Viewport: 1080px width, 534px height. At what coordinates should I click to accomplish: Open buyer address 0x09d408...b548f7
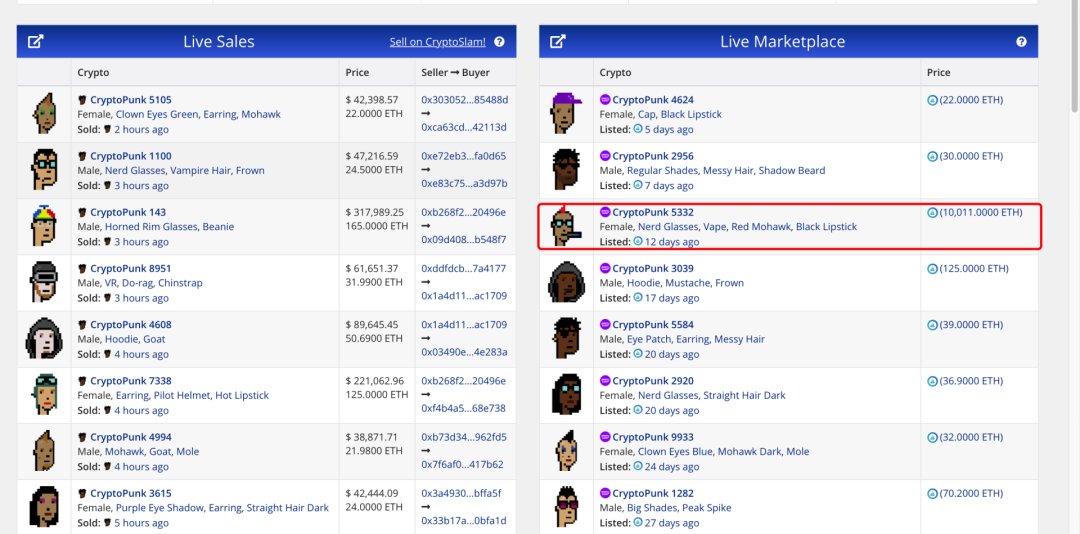pos(464,239)
